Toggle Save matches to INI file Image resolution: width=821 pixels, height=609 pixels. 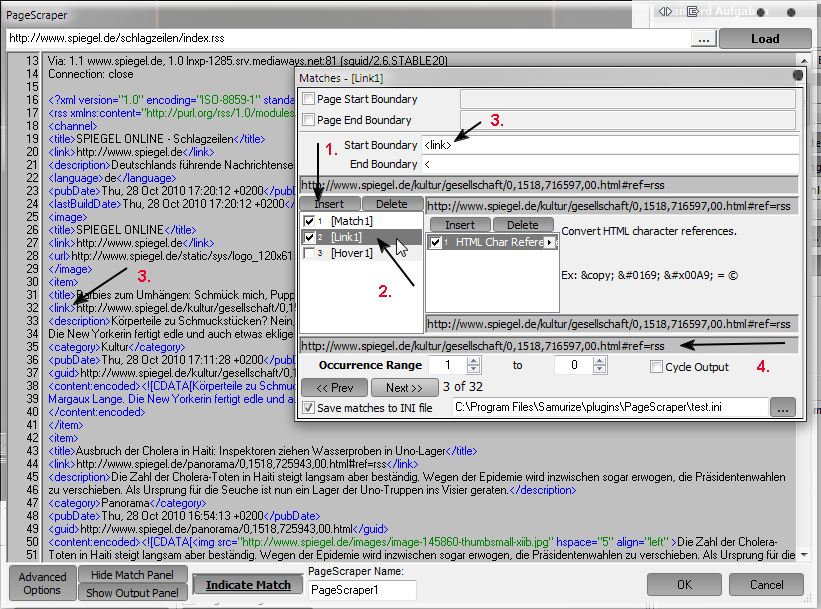(309, 407)
